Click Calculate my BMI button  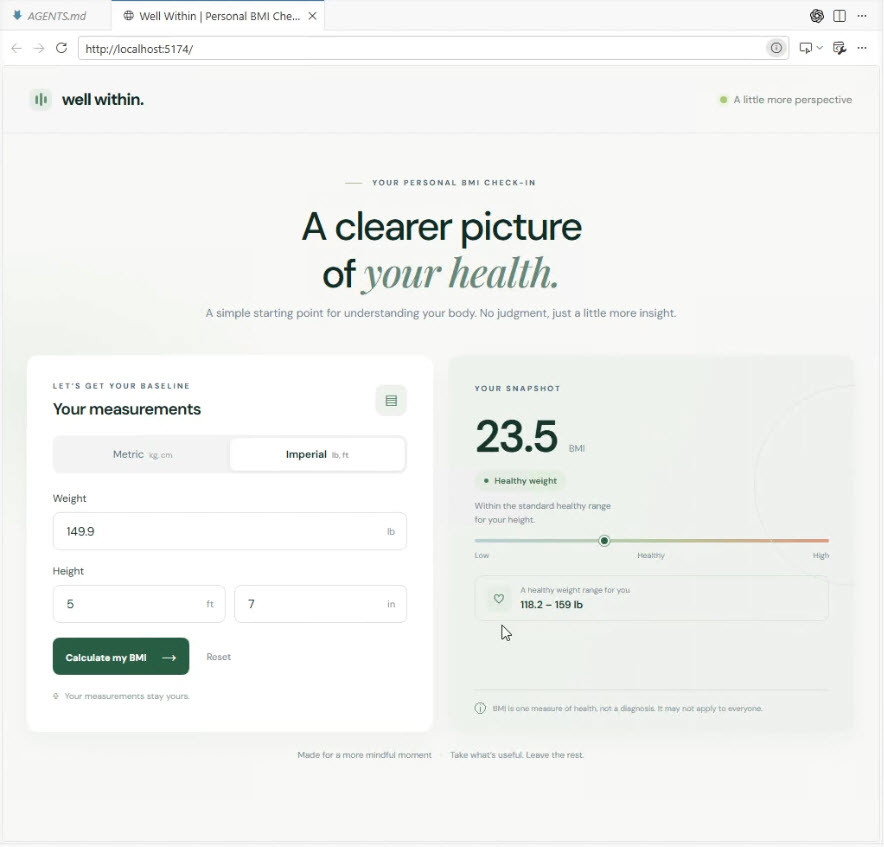[x=121, y=657]
